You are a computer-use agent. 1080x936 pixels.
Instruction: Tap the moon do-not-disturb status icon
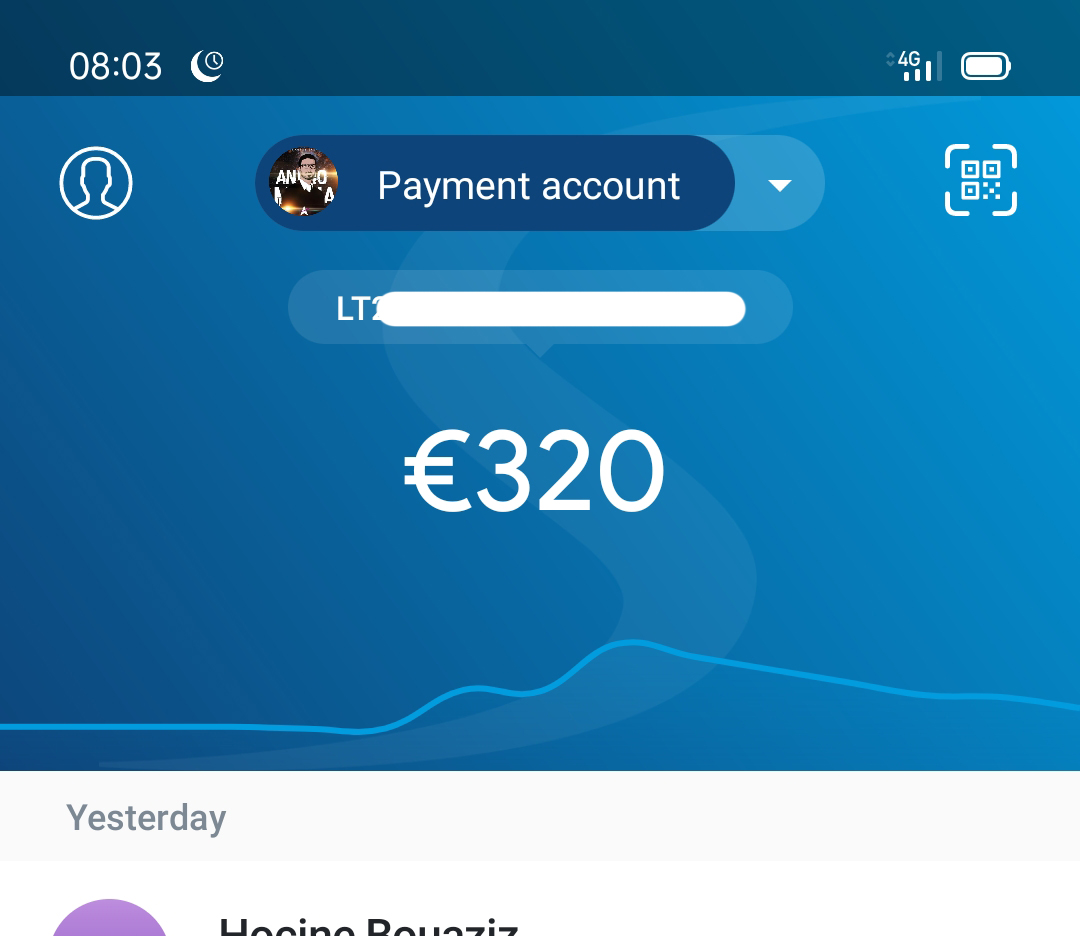click(x=207, y=66)
